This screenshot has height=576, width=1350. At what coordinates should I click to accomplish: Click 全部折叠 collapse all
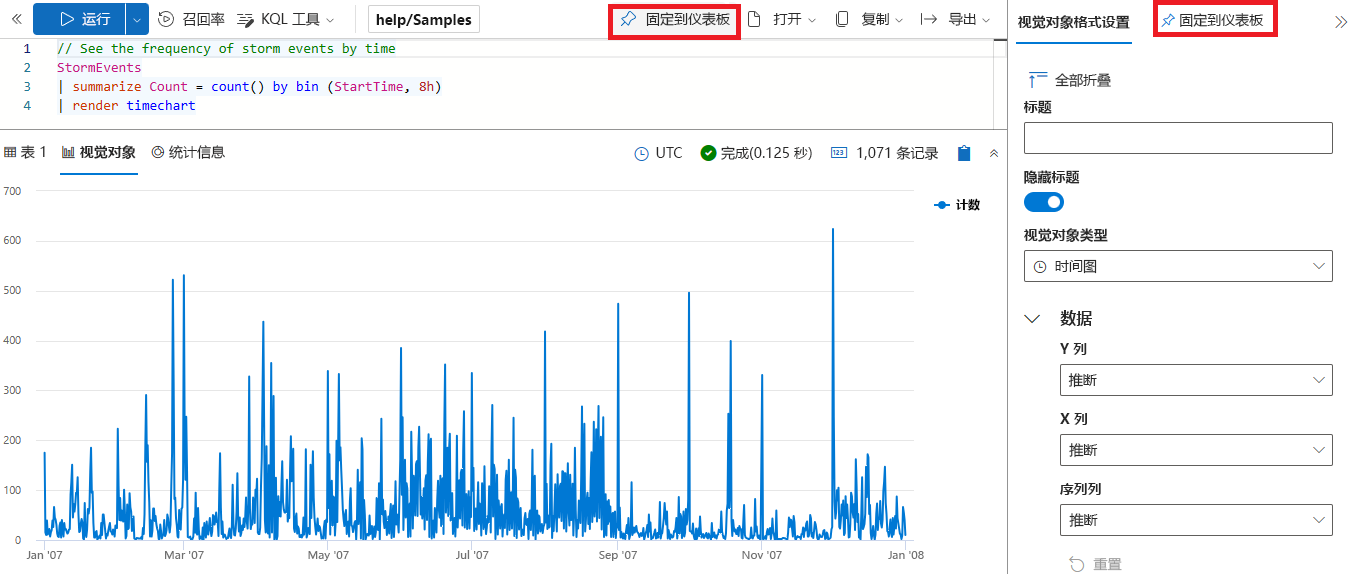(1070, 80)
